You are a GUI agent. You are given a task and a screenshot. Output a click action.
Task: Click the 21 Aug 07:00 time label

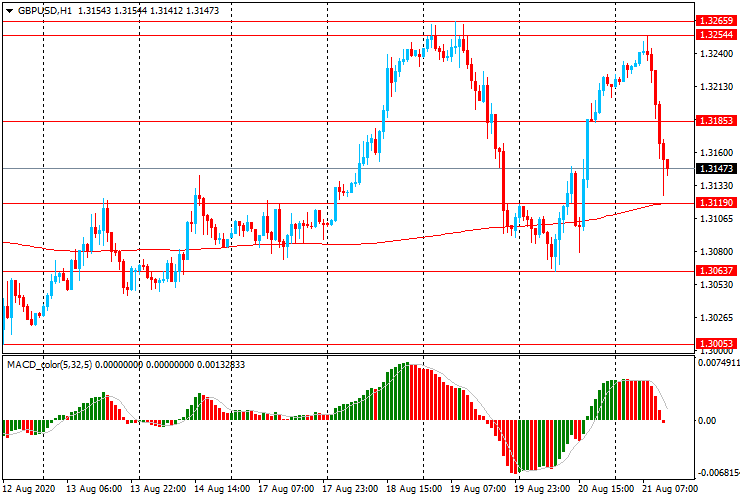[669, 489]
